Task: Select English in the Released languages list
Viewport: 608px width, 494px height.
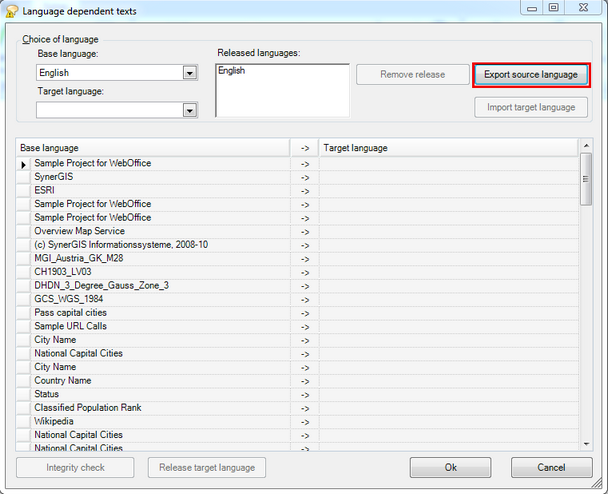Action: (231, 71)
